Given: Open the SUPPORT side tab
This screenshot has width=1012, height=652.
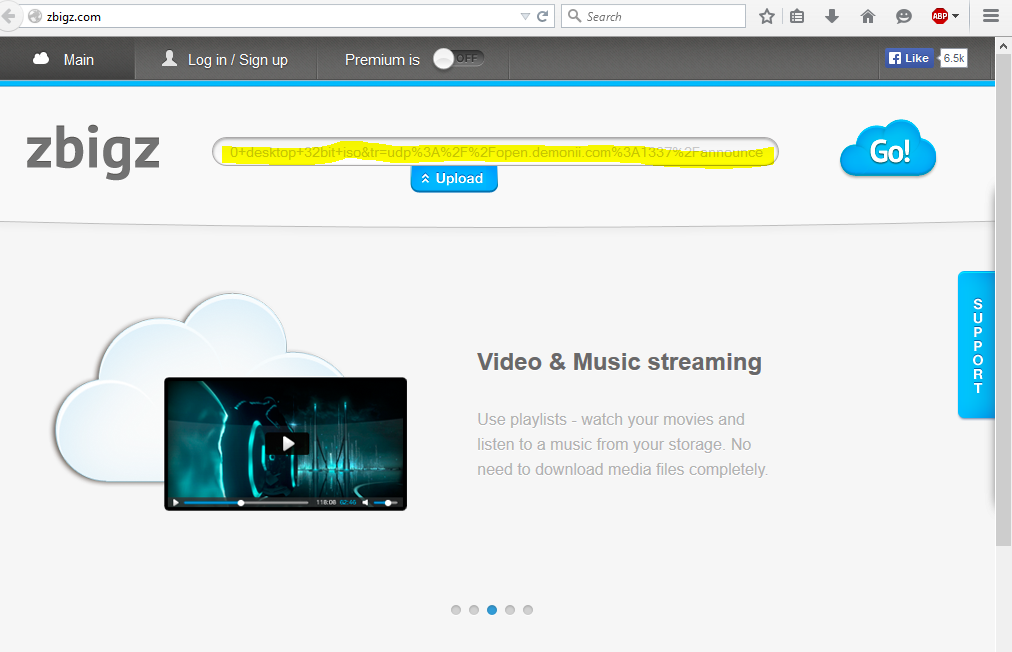Looking at the screenshot, I should coord(977,345).
